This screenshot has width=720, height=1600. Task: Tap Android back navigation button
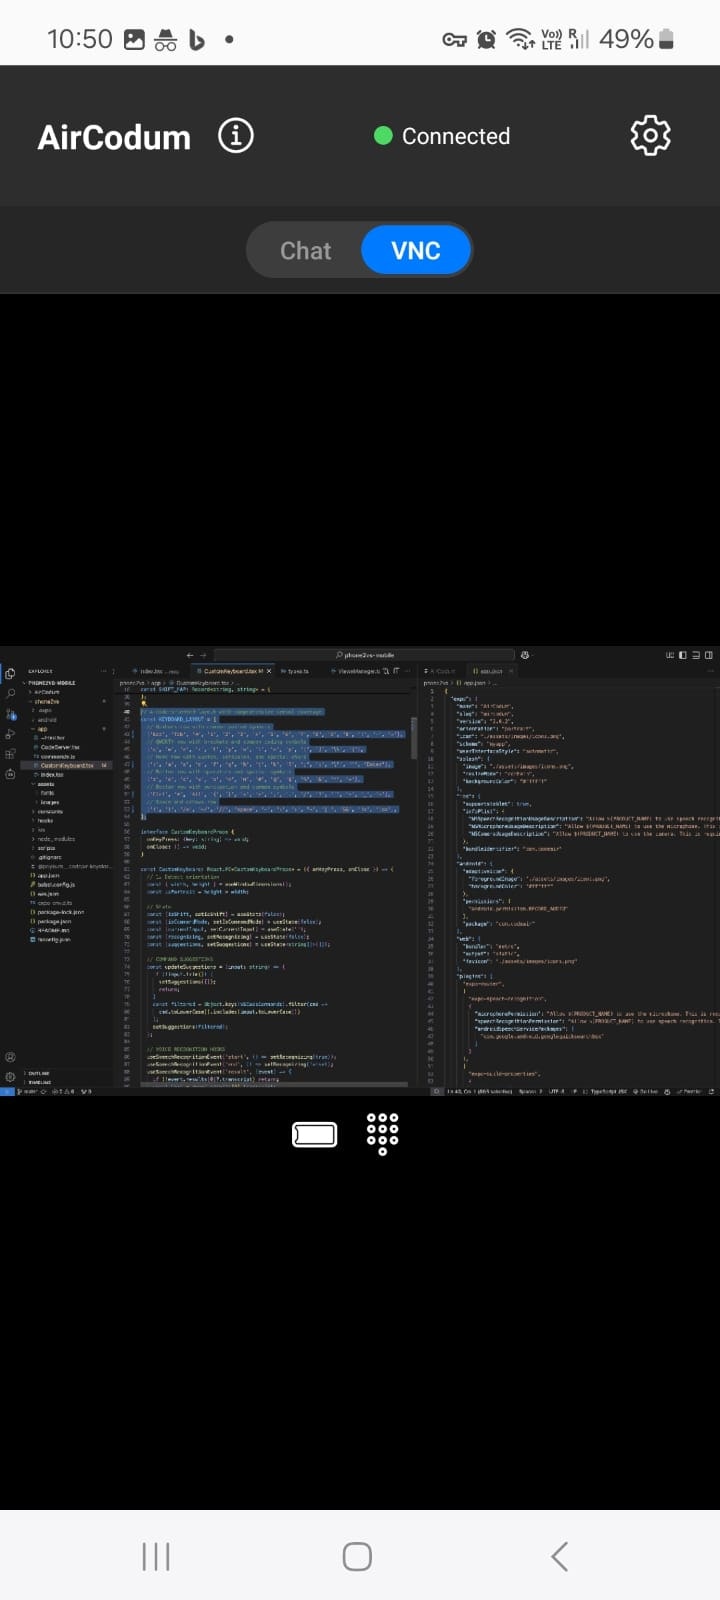coord(560,1556)
